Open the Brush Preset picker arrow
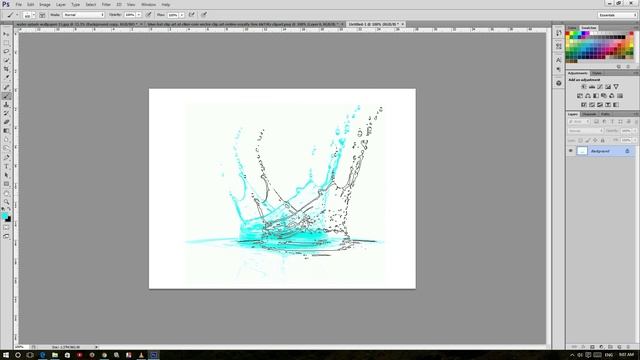 coord(33,15)
